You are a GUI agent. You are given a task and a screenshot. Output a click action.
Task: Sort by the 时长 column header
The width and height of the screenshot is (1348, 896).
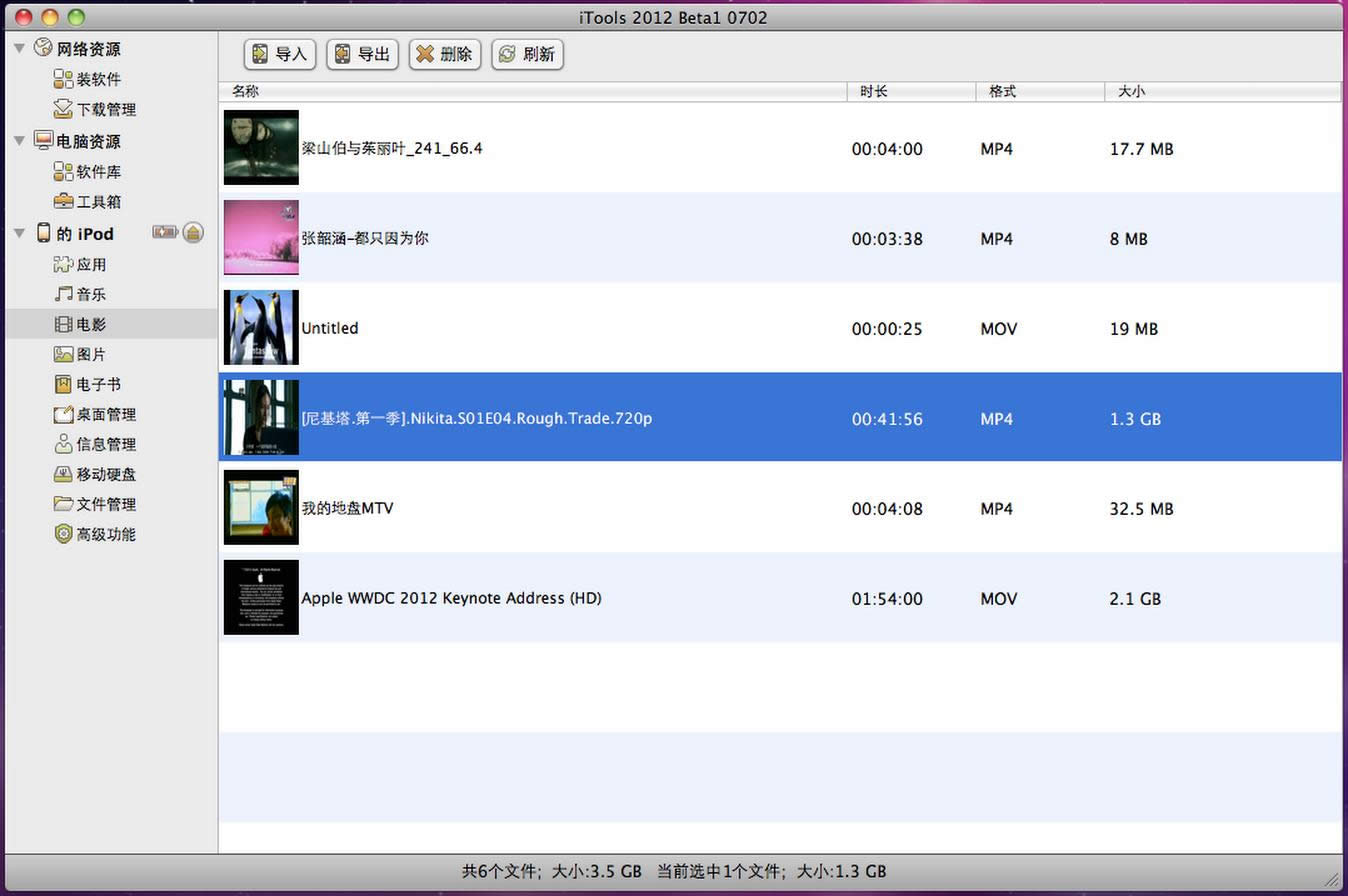tap(911, 91)
